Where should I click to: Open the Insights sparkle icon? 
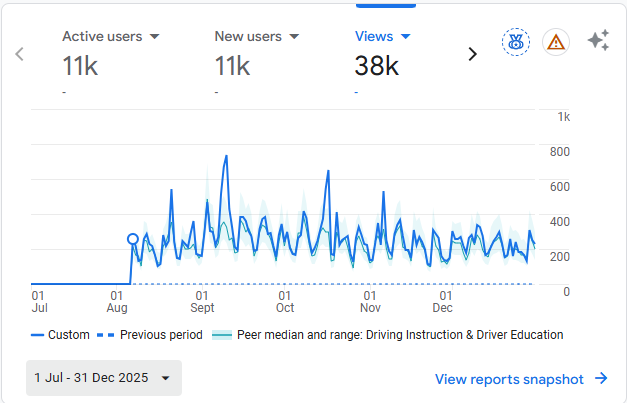click(x=598, y=41)
